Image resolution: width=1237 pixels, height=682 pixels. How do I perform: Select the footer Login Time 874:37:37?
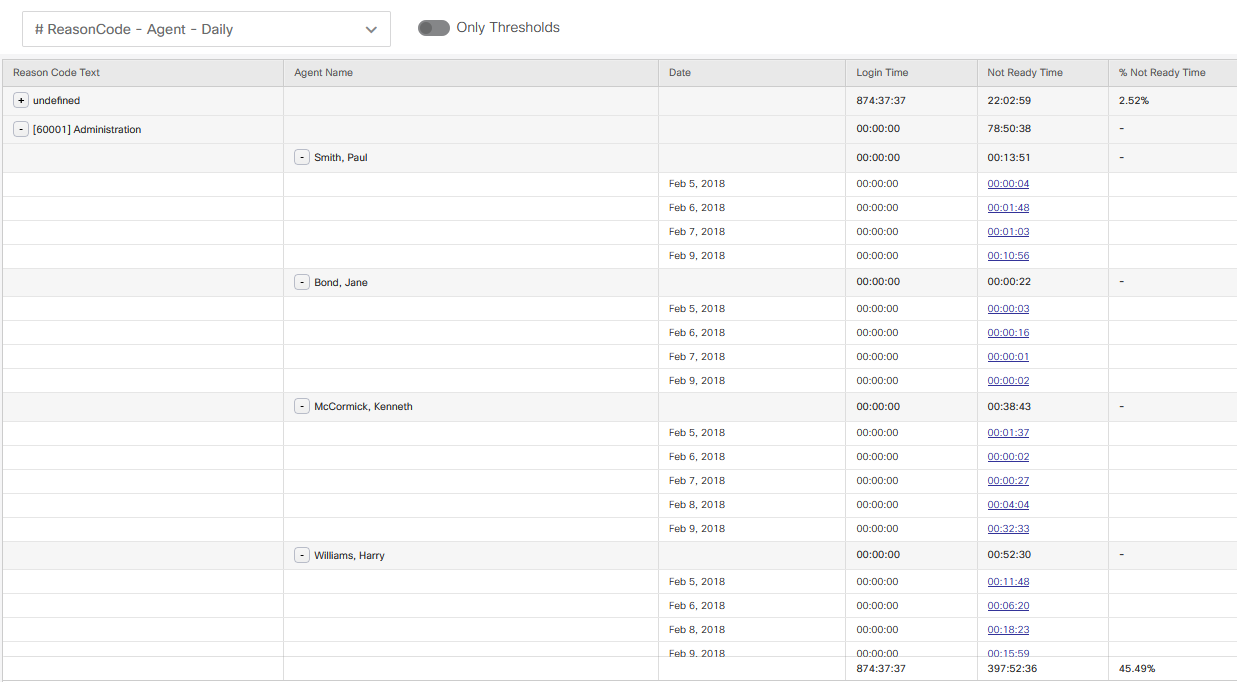point(881,669)
